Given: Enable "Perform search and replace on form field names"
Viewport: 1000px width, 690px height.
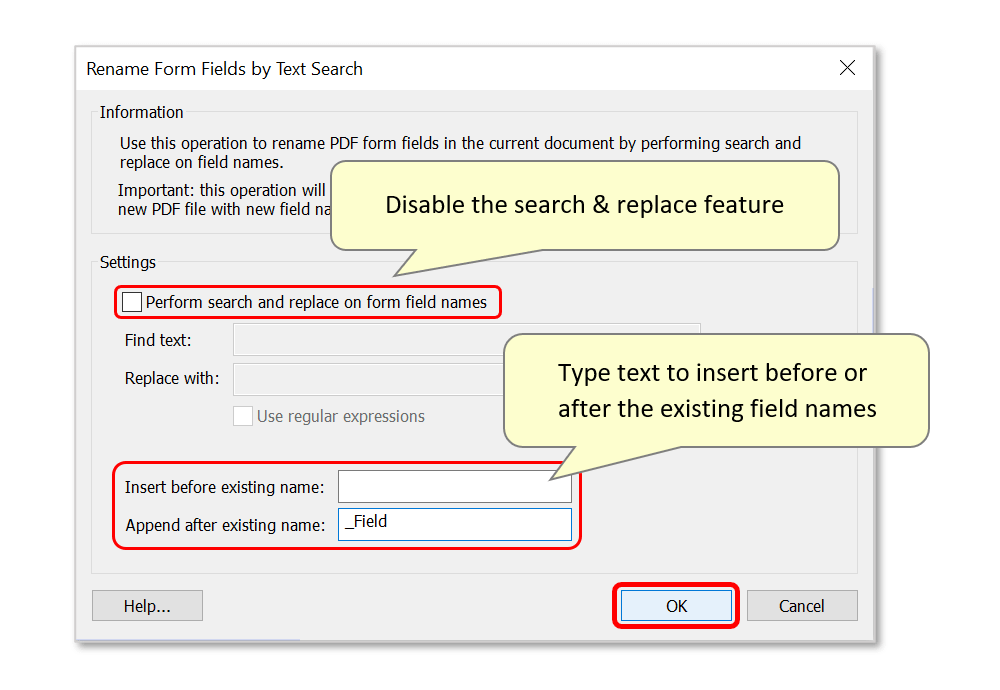Looking at the screenshot, I should coord(131,301).
